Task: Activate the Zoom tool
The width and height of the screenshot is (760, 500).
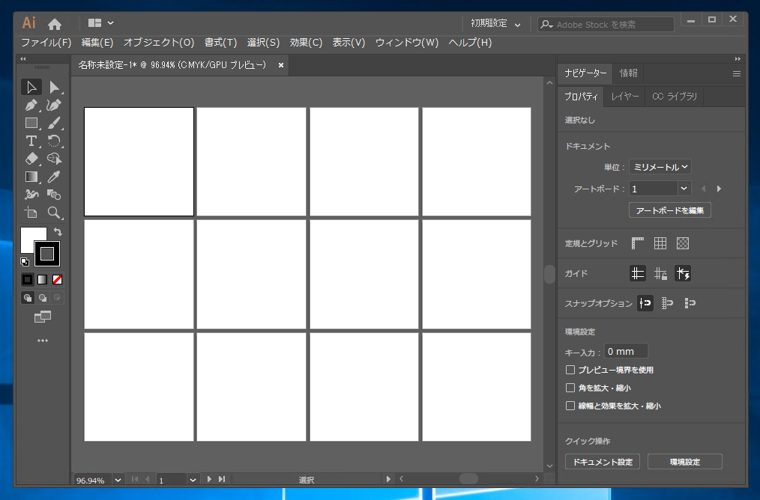Action: click(x=54, y=213)
